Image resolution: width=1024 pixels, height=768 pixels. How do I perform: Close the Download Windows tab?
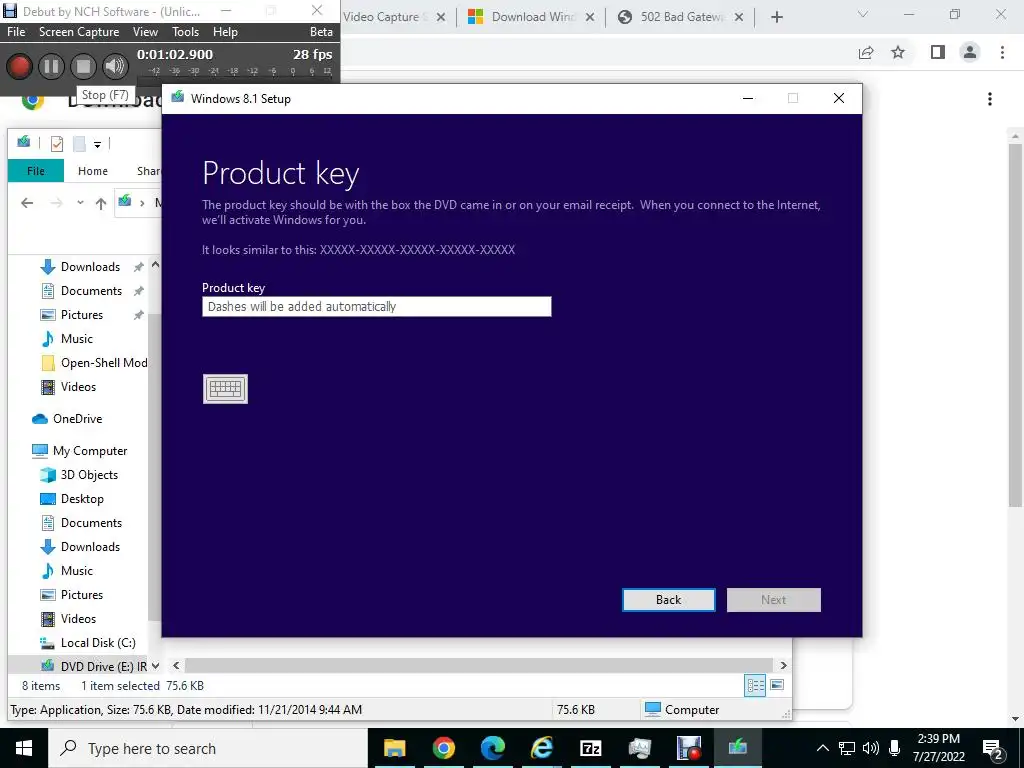590,18
